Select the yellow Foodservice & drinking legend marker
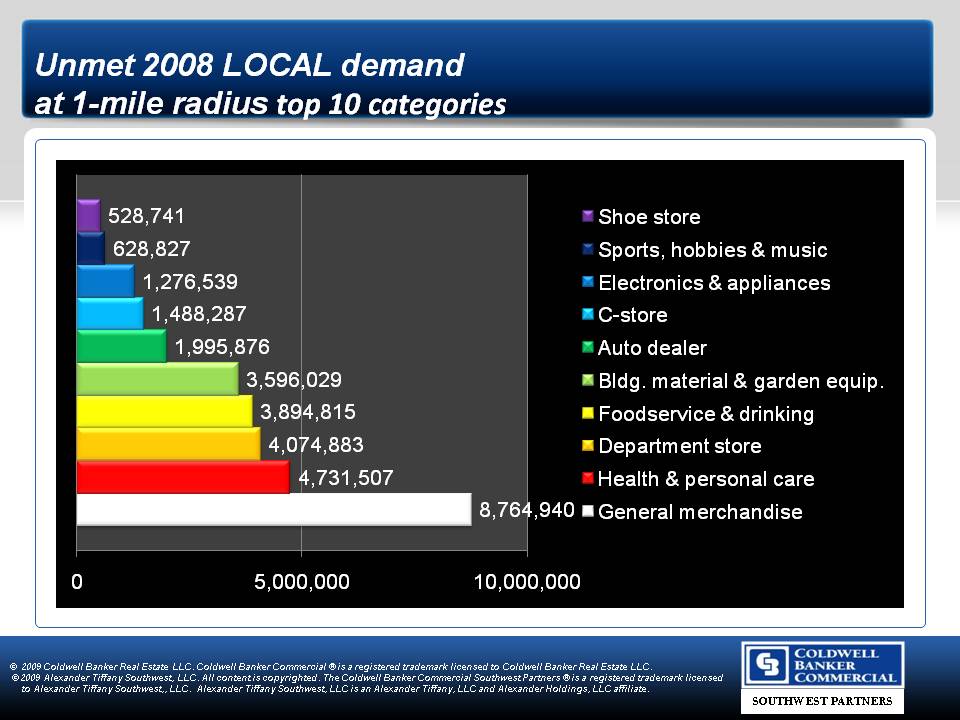960x720 pixels. (x=588, y=413)
